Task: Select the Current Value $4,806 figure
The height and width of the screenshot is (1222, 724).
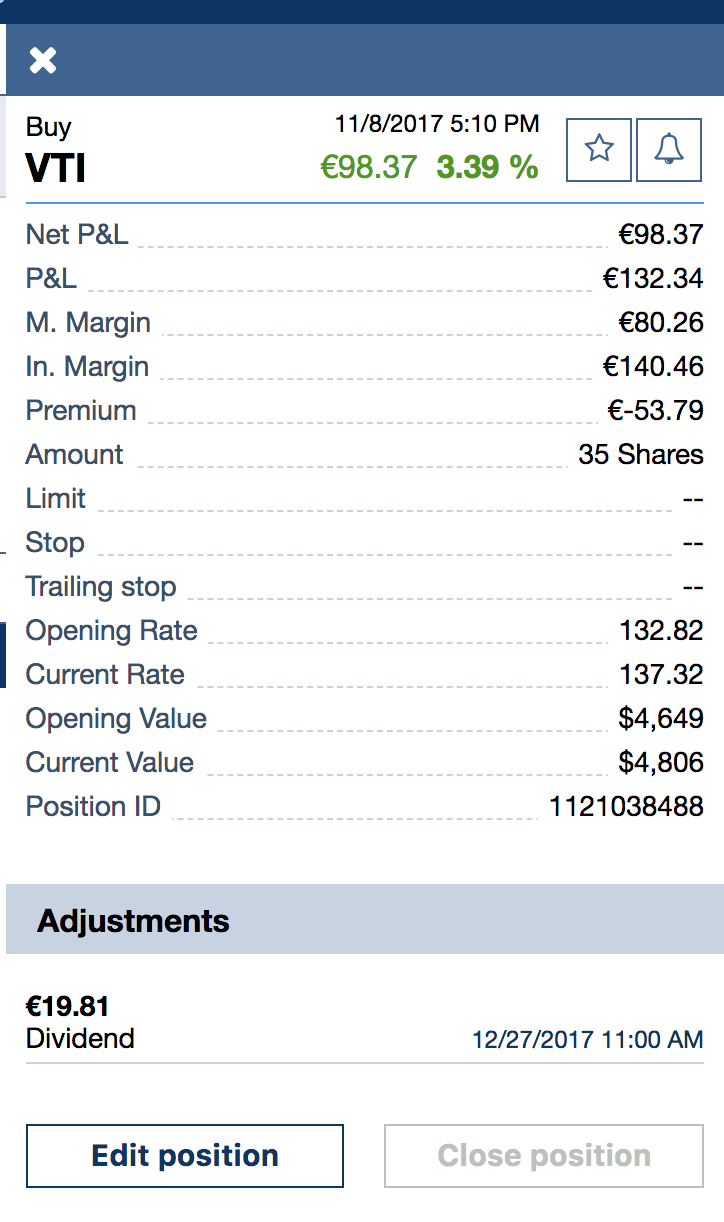Action: click(x=661, y=763)
